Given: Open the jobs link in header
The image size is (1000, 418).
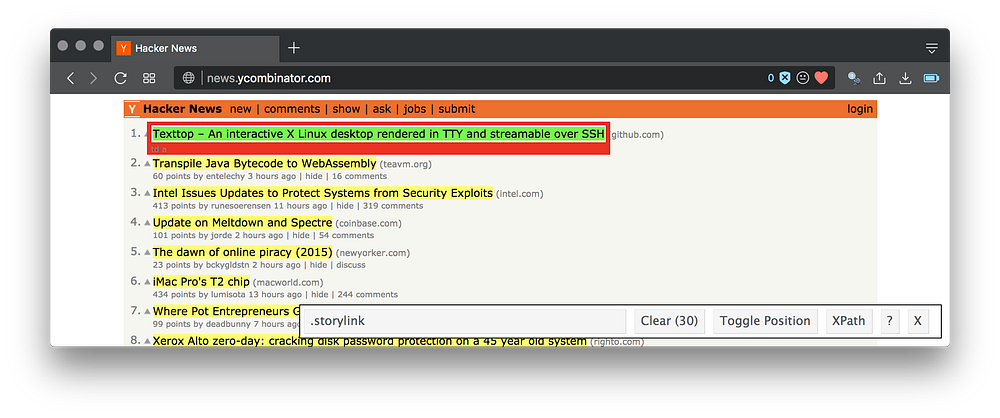Looking at the screenshot, I should click(415, 109).
